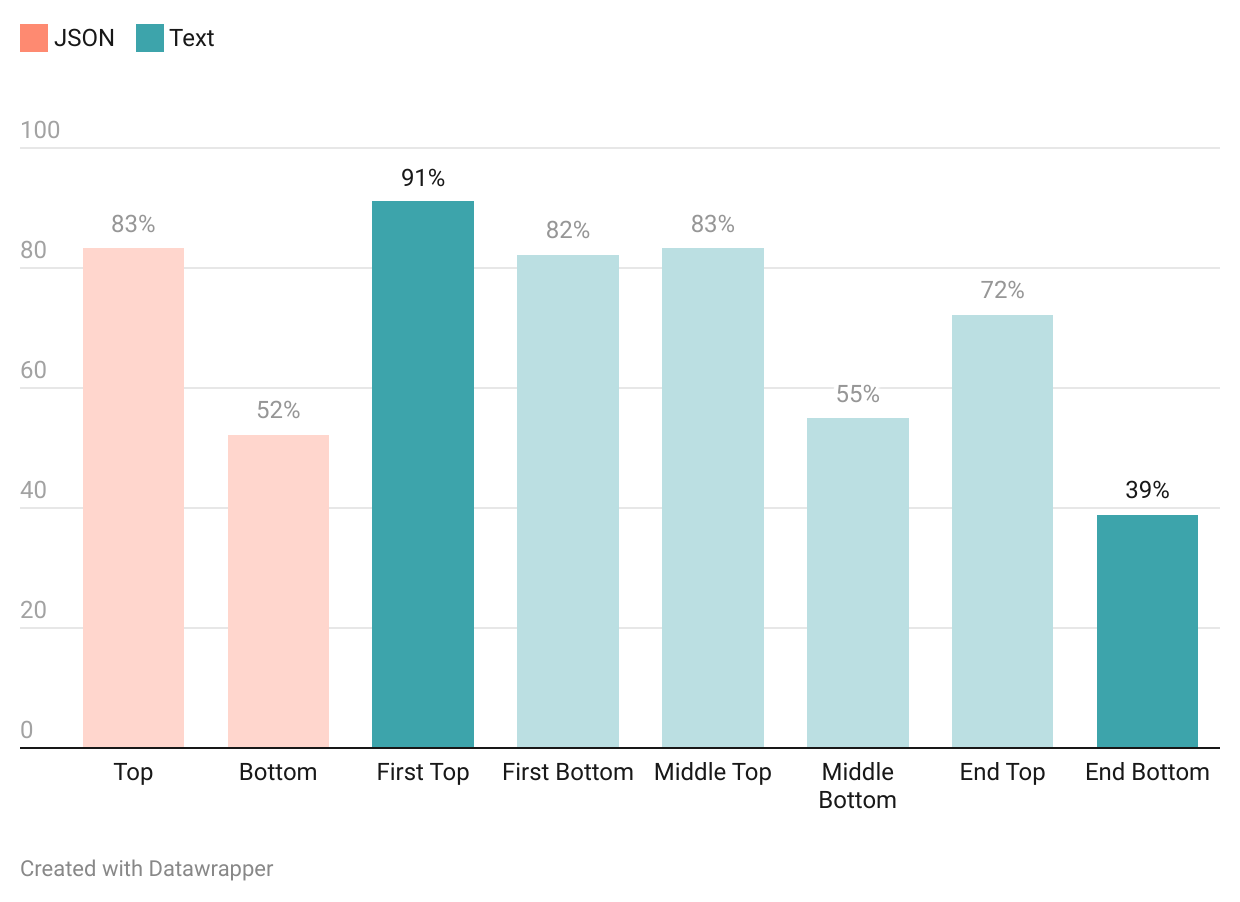
Task: Select the JSON legend label
Action: [84, 38]
